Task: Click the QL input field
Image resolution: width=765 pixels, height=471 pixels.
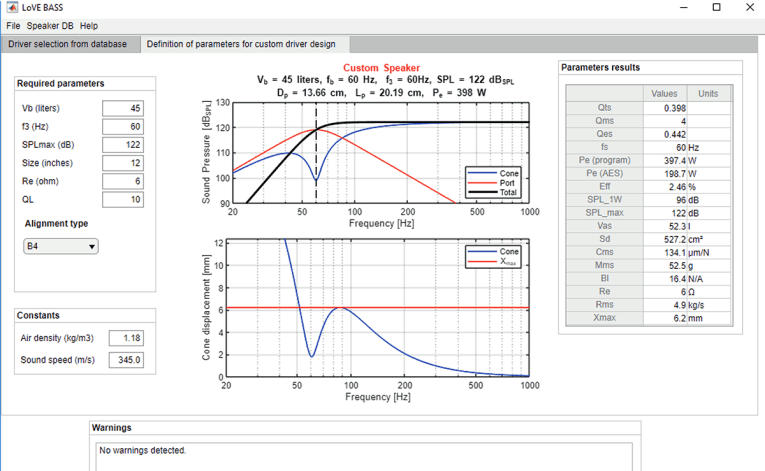Action: (x=123, y=199)
